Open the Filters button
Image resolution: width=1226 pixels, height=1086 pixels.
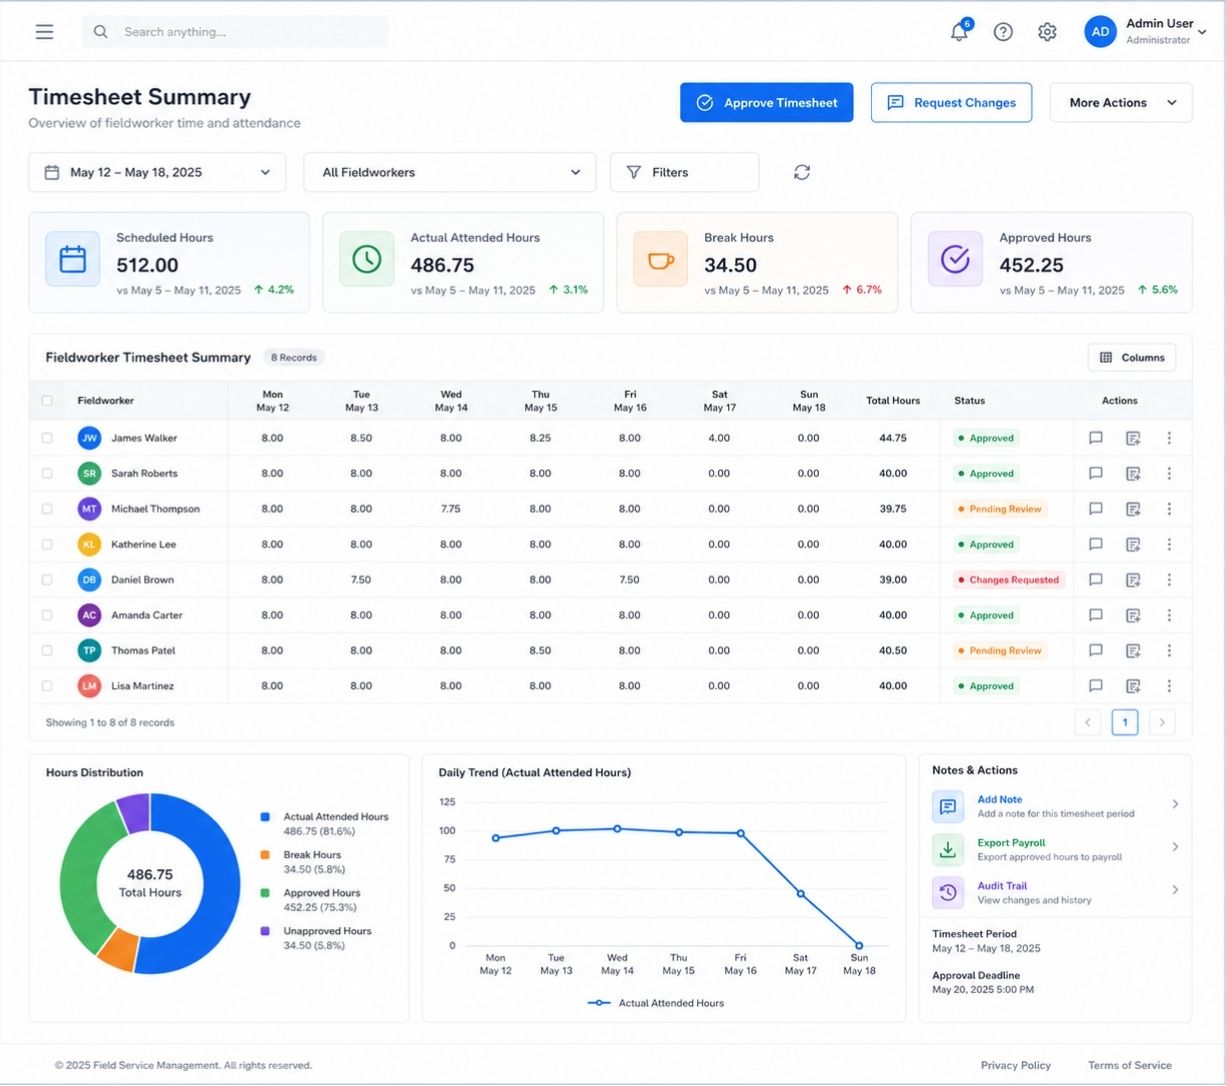[x=685, y=172]
